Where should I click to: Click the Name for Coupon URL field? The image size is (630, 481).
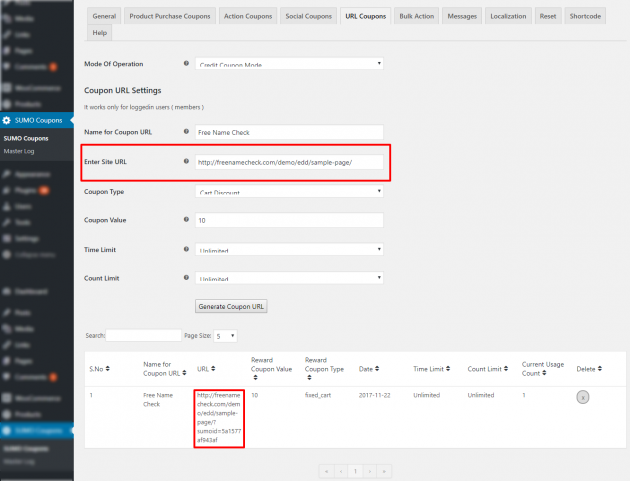pyautogui.click(x=289, y=132)
